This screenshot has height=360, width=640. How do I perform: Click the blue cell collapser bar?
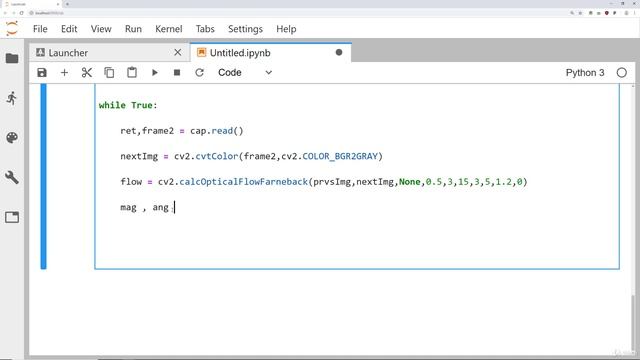[43, 176]
